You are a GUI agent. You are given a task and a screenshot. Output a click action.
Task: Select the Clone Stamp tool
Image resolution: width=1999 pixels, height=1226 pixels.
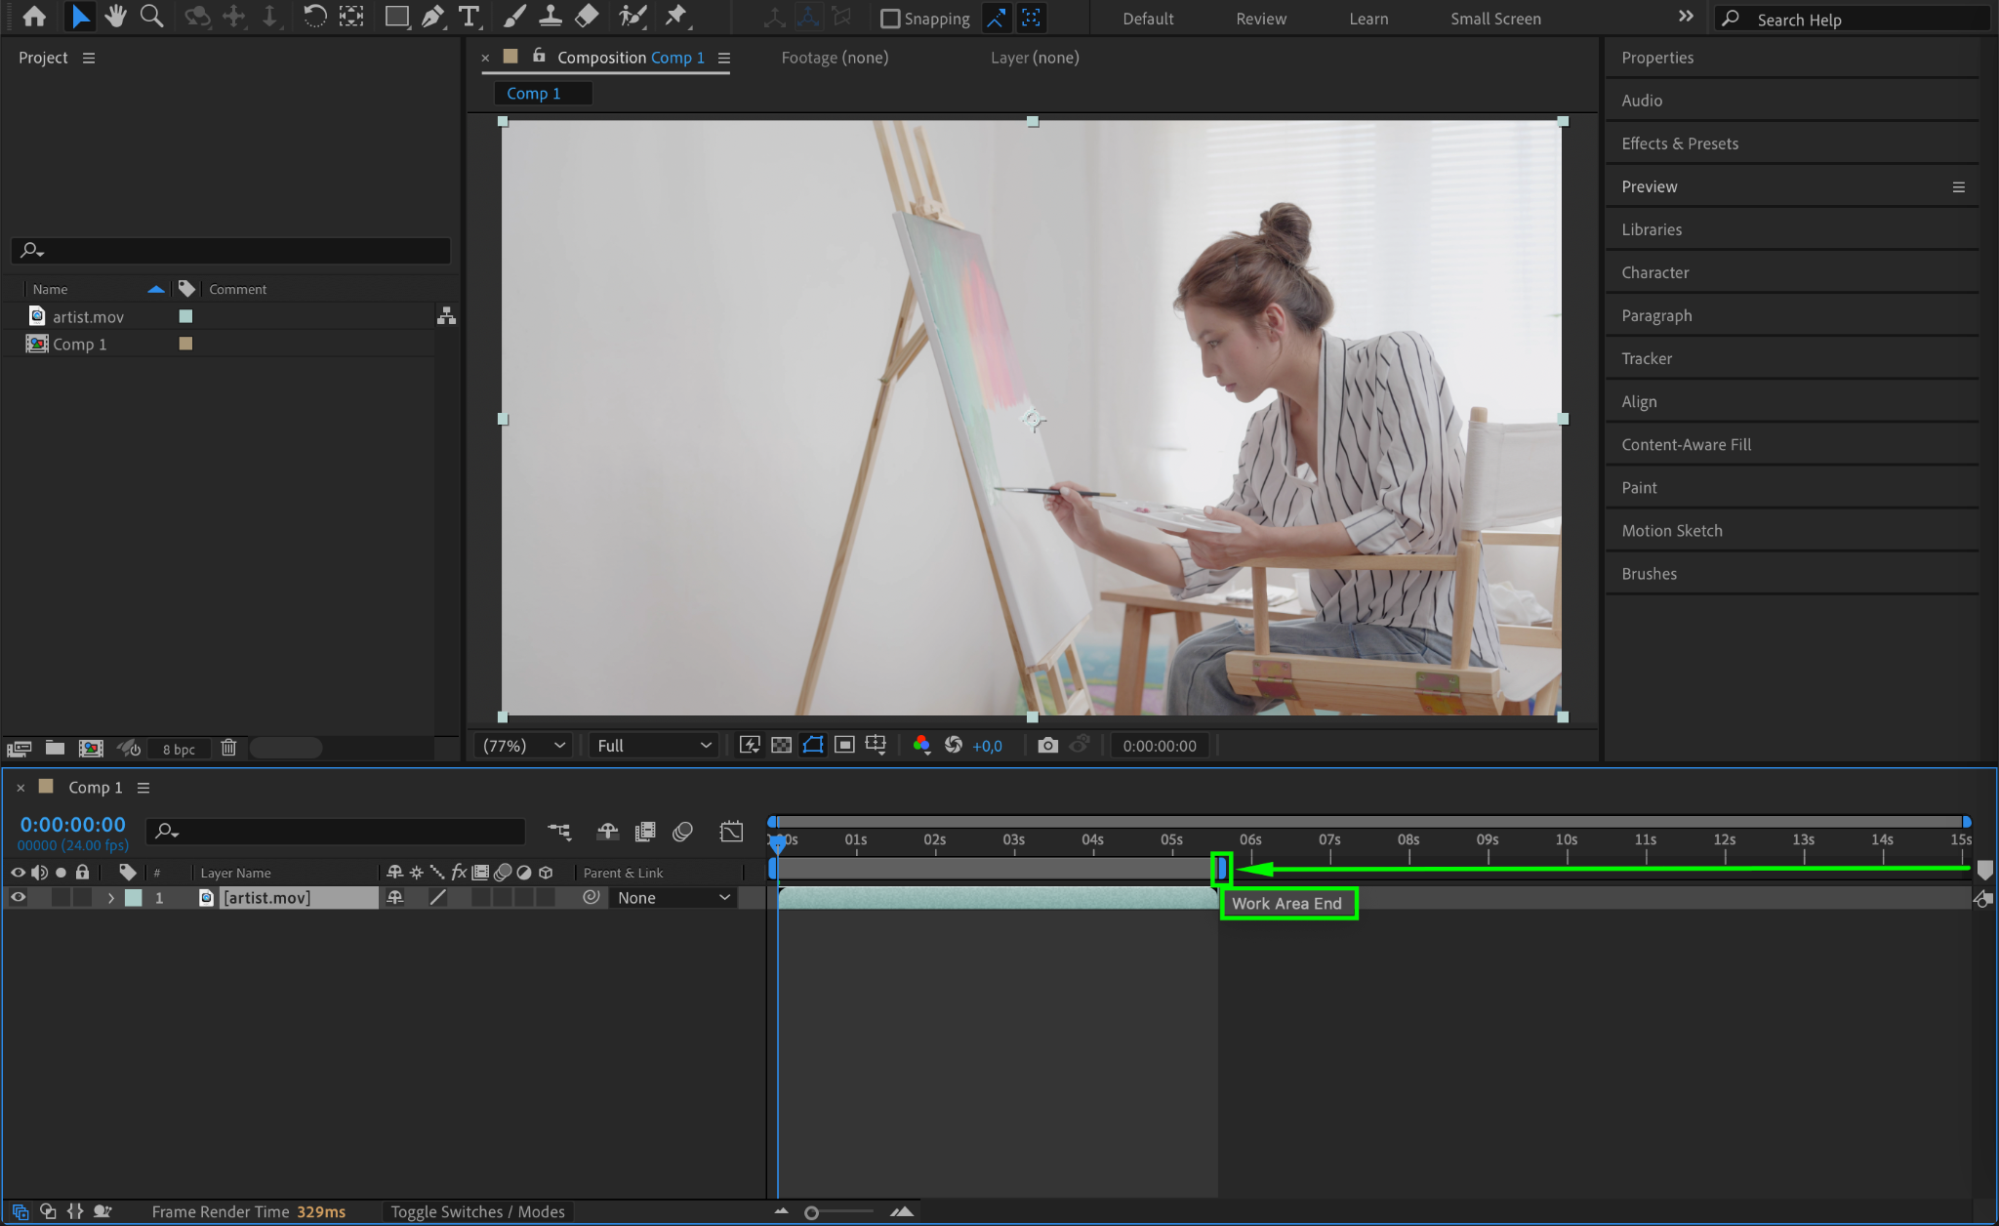(550, 17)
